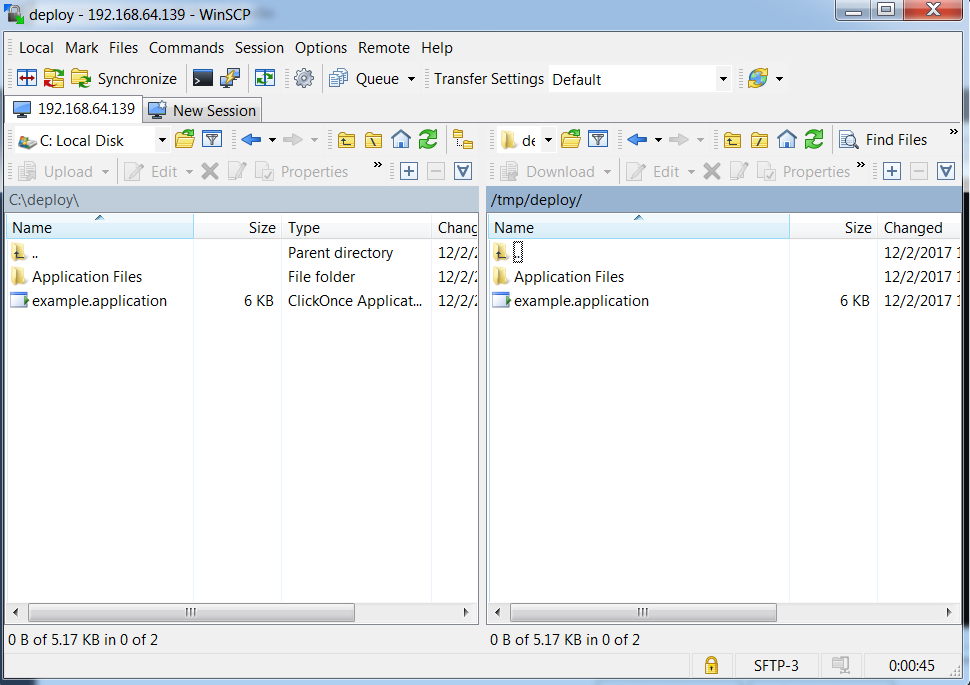The height and width of the screenshot is (685, 970).
Task: Click the local panel filter icon
Action: click(212, 139)
